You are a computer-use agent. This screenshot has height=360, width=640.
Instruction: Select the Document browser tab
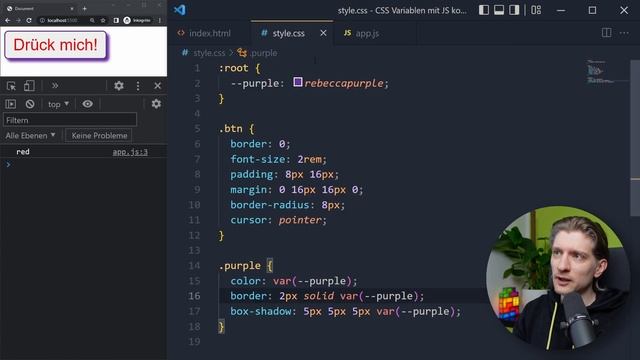click(x=40, y=8)
